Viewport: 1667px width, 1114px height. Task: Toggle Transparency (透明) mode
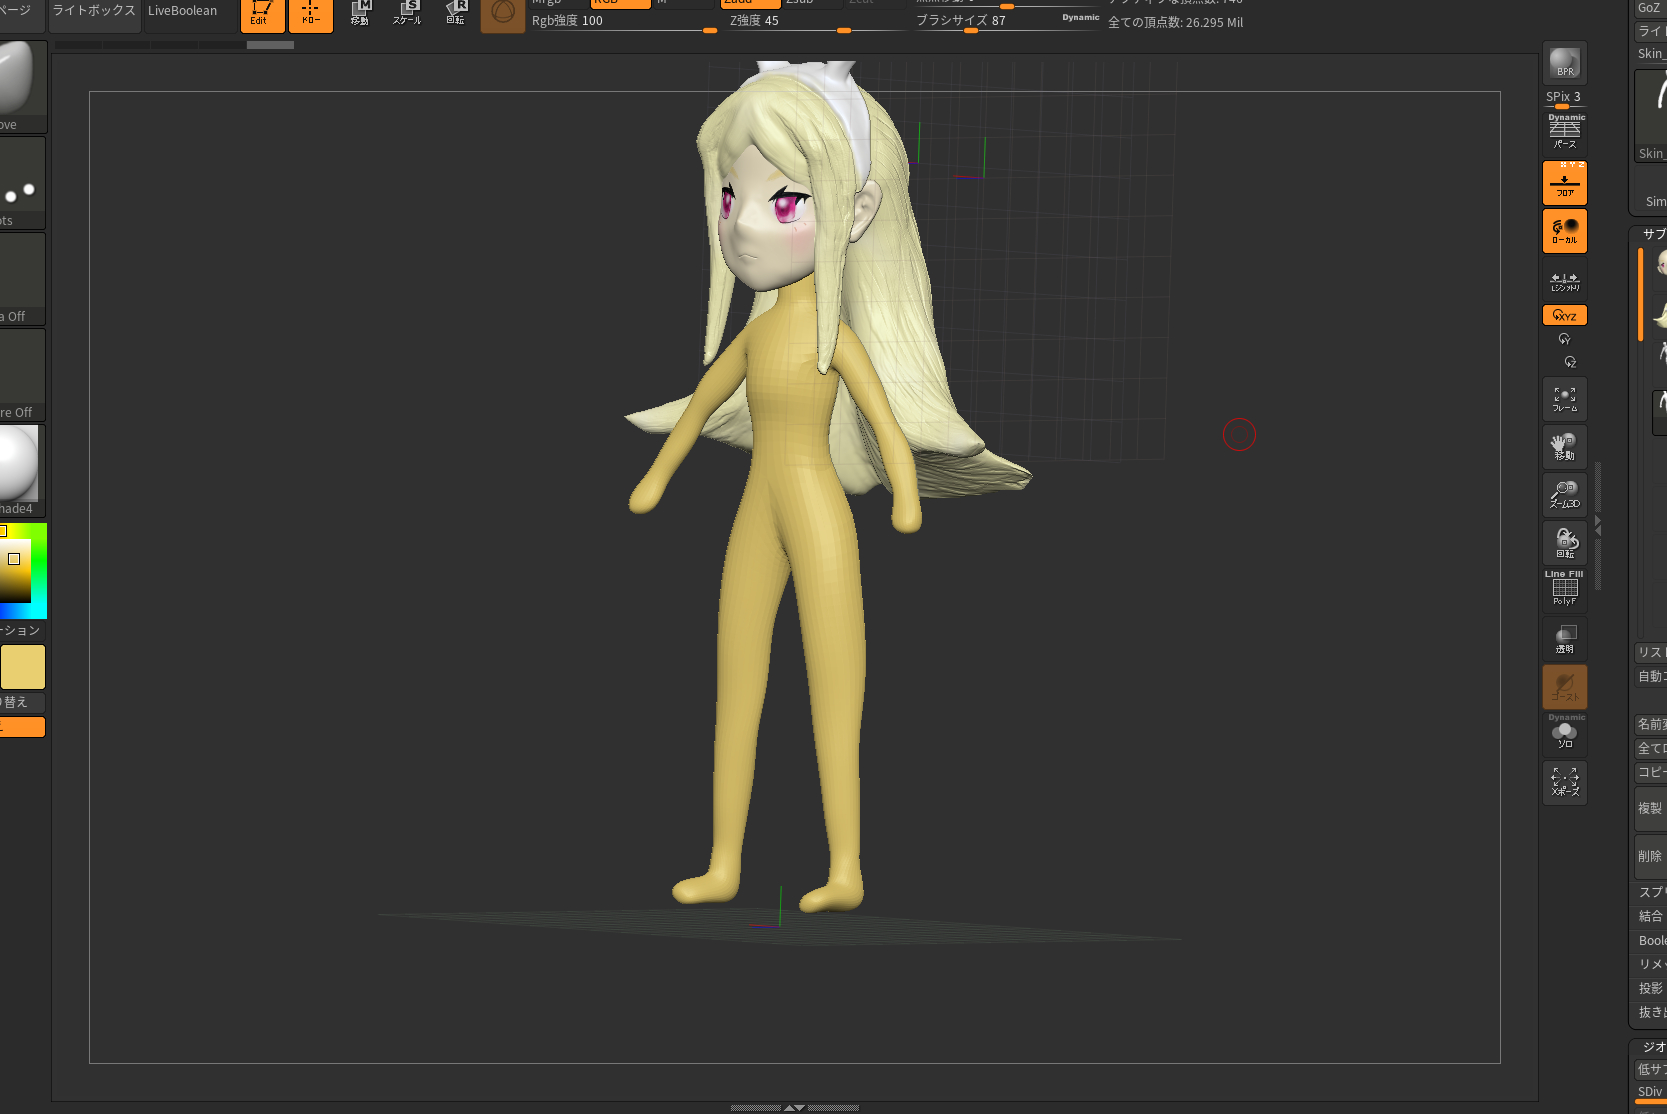pos(1565,639)
